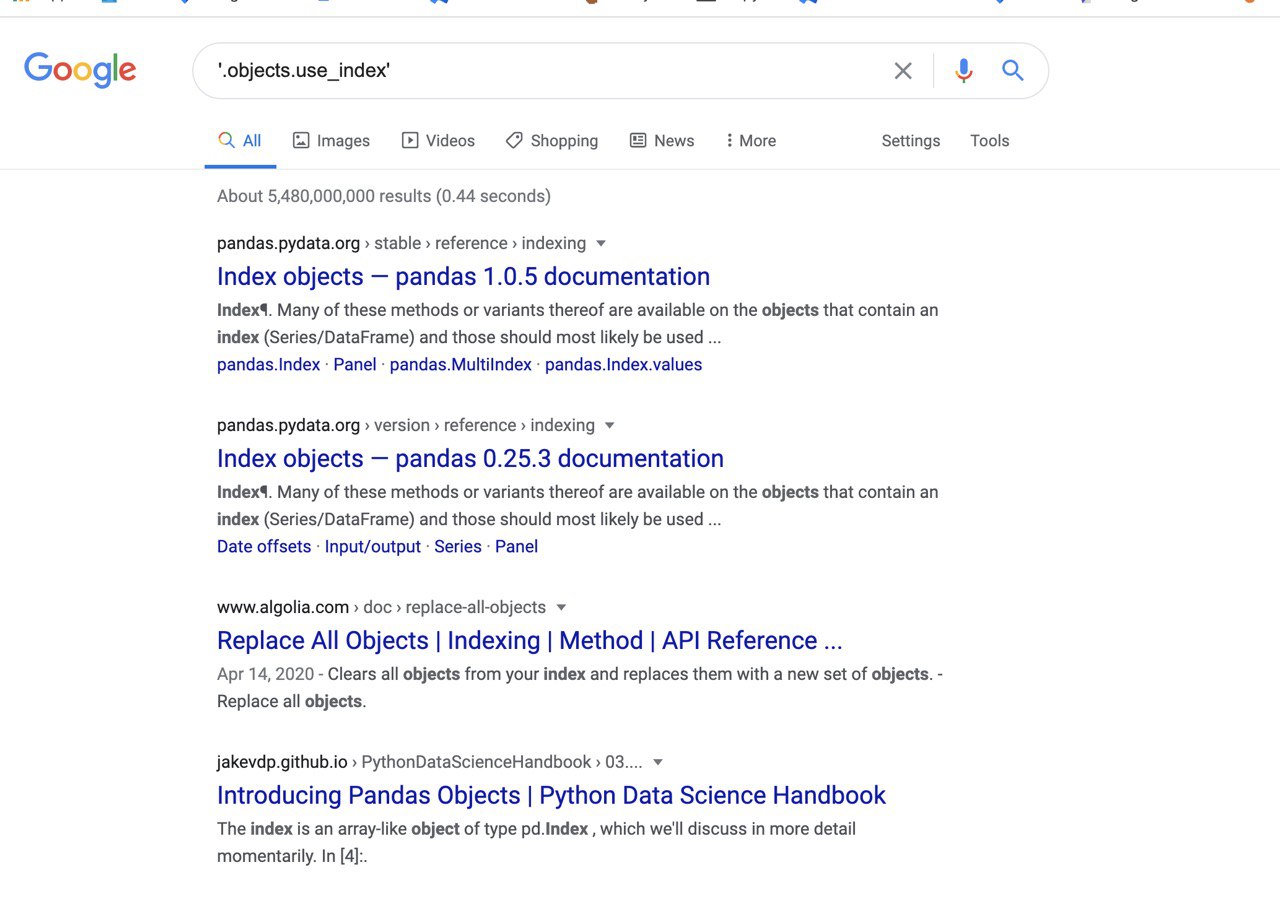
Task: Click the www.algolia.com breadcrumb URL
Action: [381, 607]
